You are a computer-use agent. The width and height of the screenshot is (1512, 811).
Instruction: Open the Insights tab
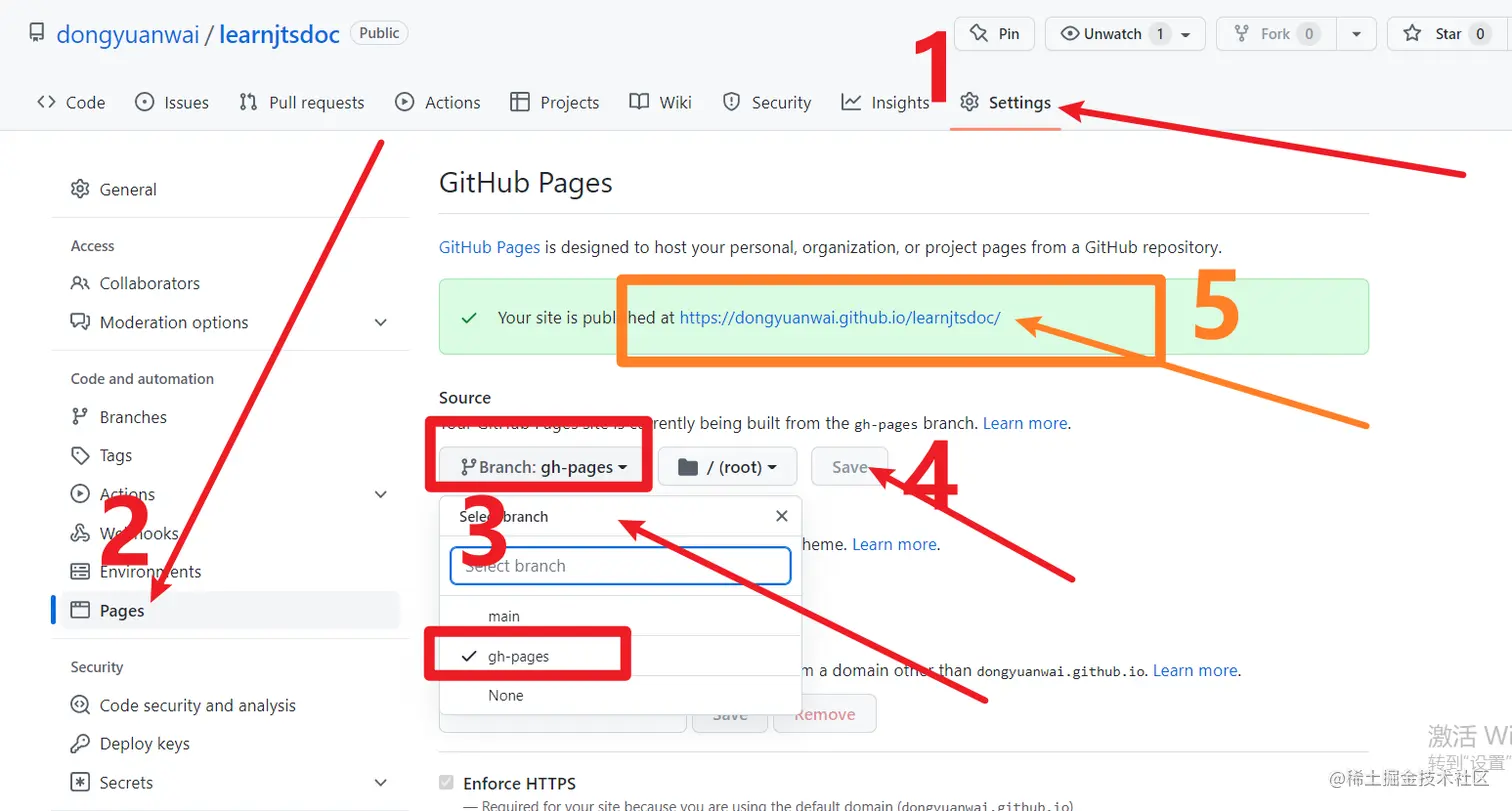point(886,102)
